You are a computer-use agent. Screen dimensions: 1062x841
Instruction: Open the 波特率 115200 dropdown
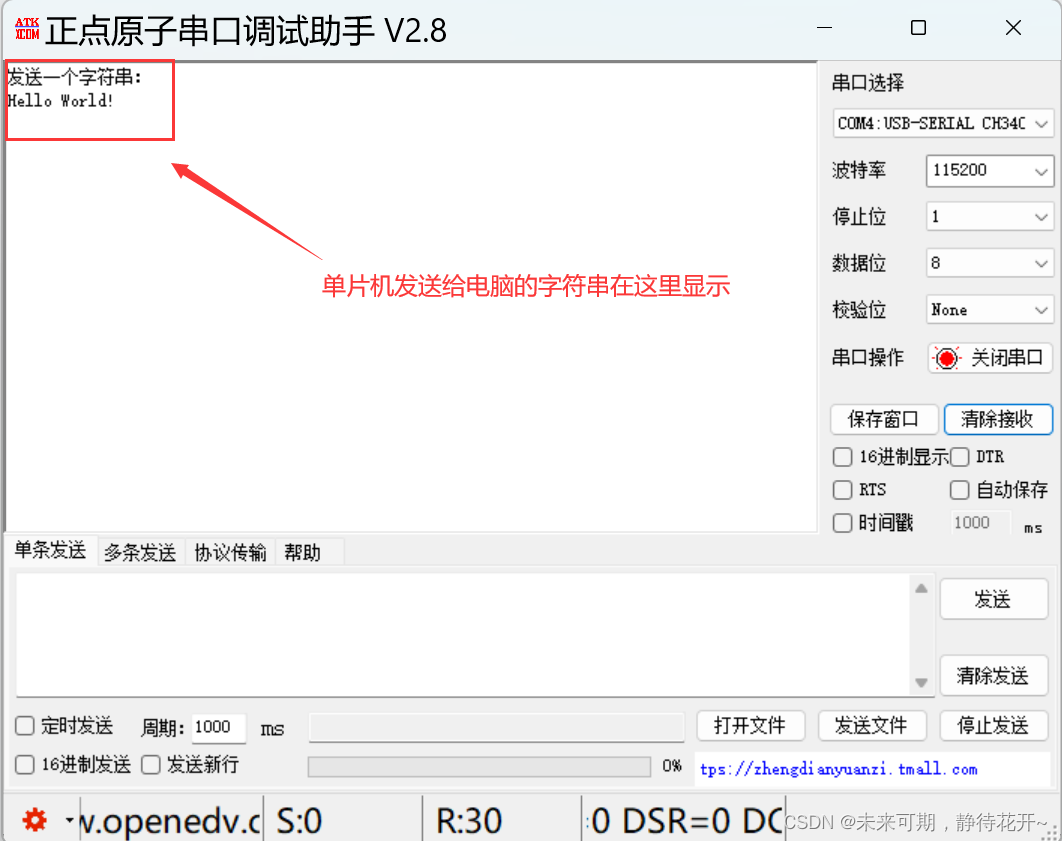(990, 171)
